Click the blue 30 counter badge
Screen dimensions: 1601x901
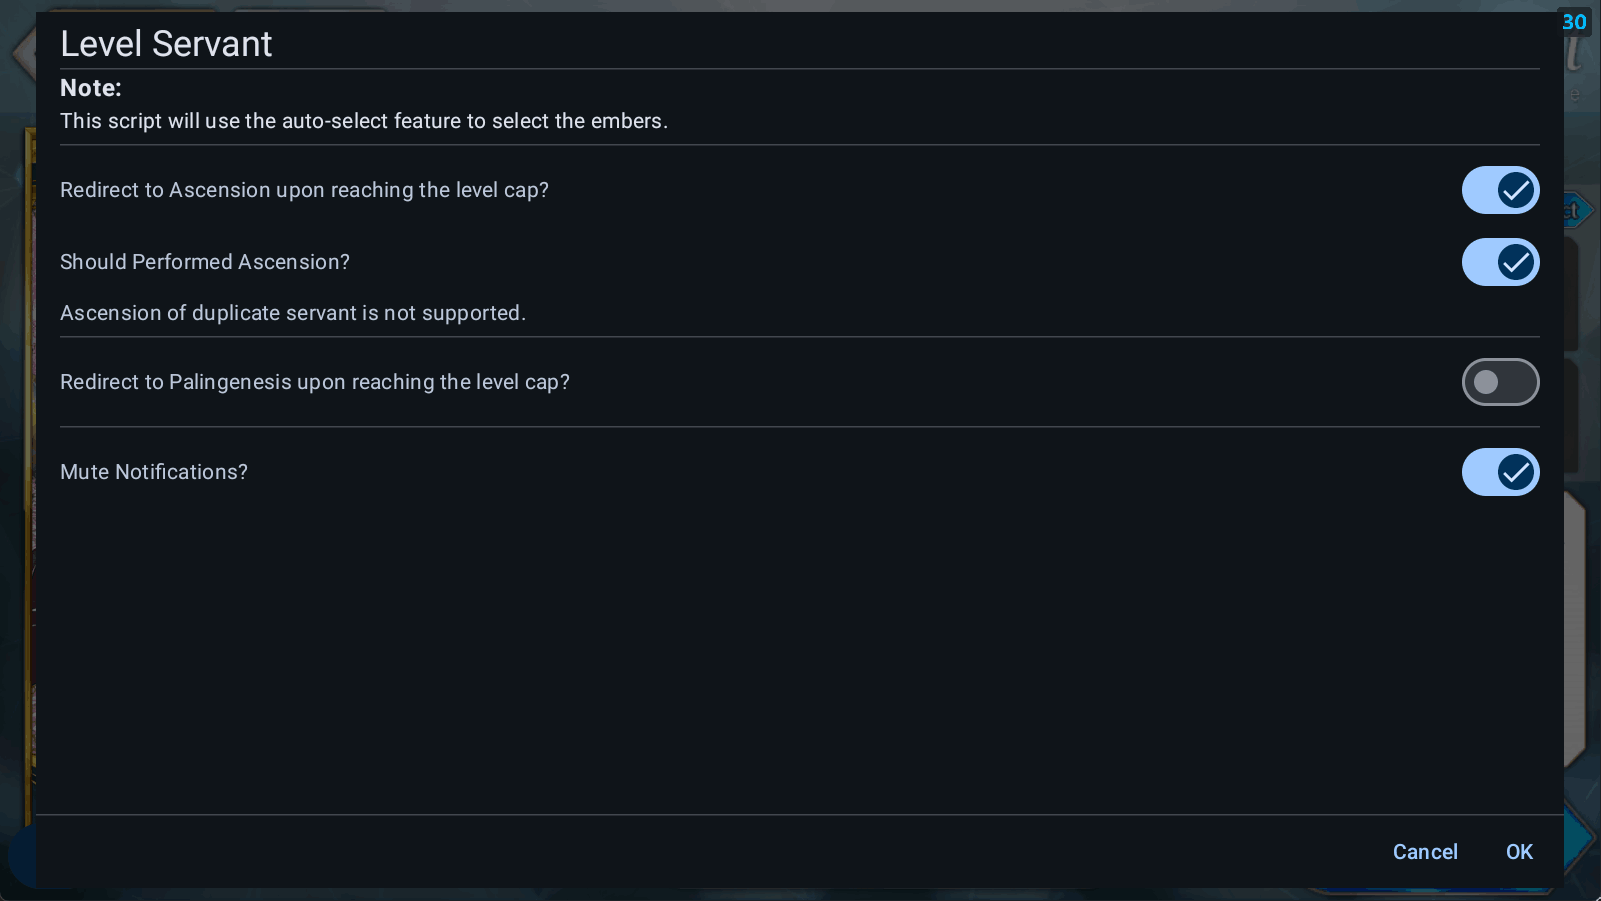[1575, 22]
